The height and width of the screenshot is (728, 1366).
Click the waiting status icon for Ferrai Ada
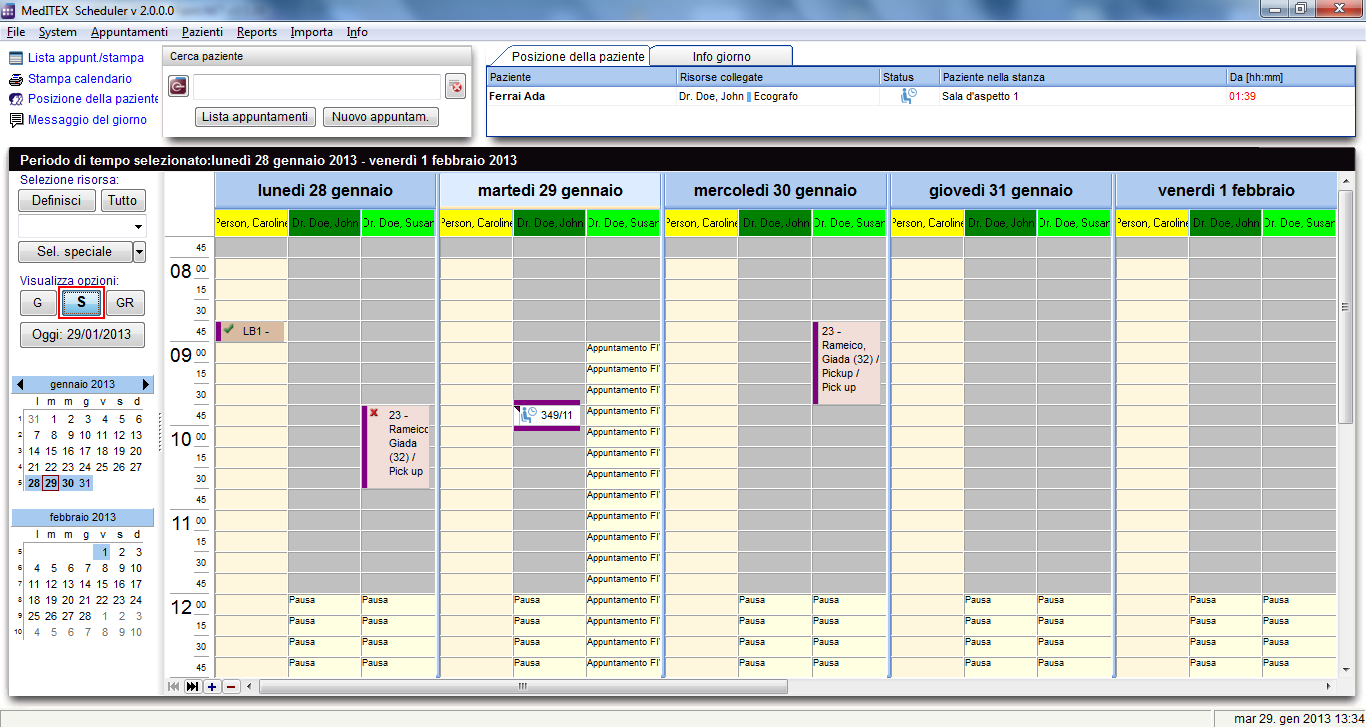click(908, 96)
